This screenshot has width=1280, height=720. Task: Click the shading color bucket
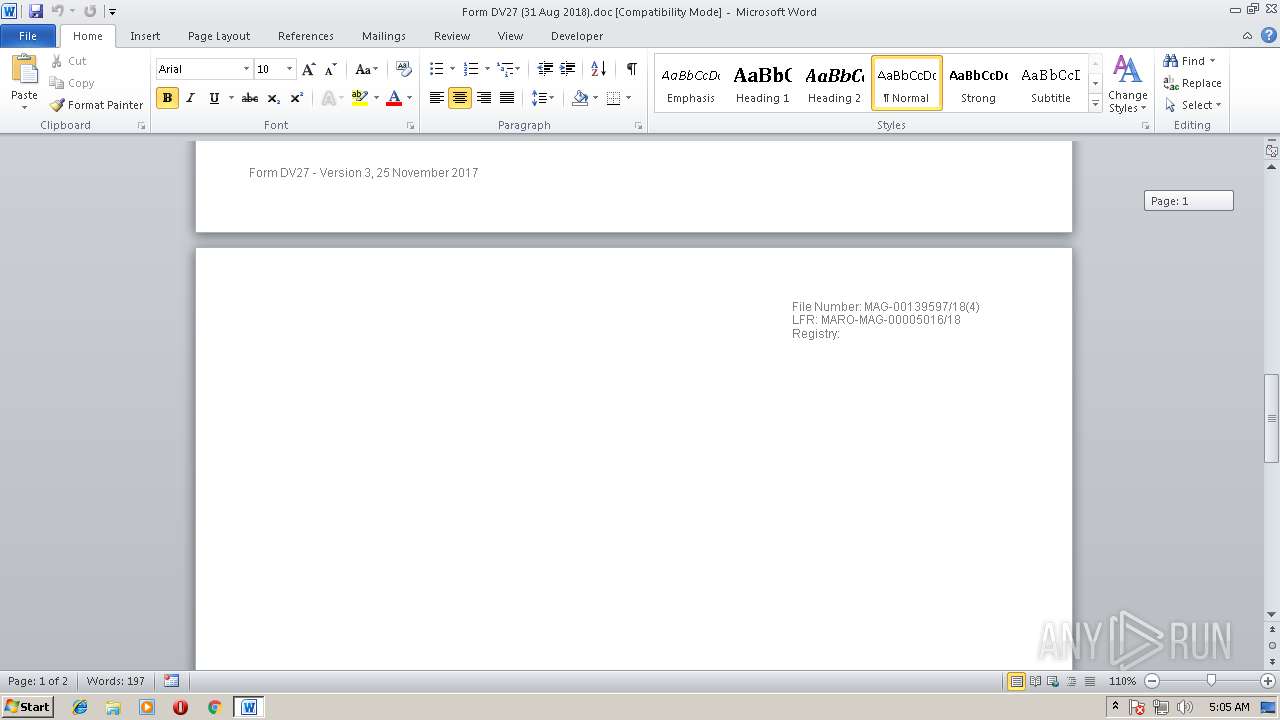580,98
